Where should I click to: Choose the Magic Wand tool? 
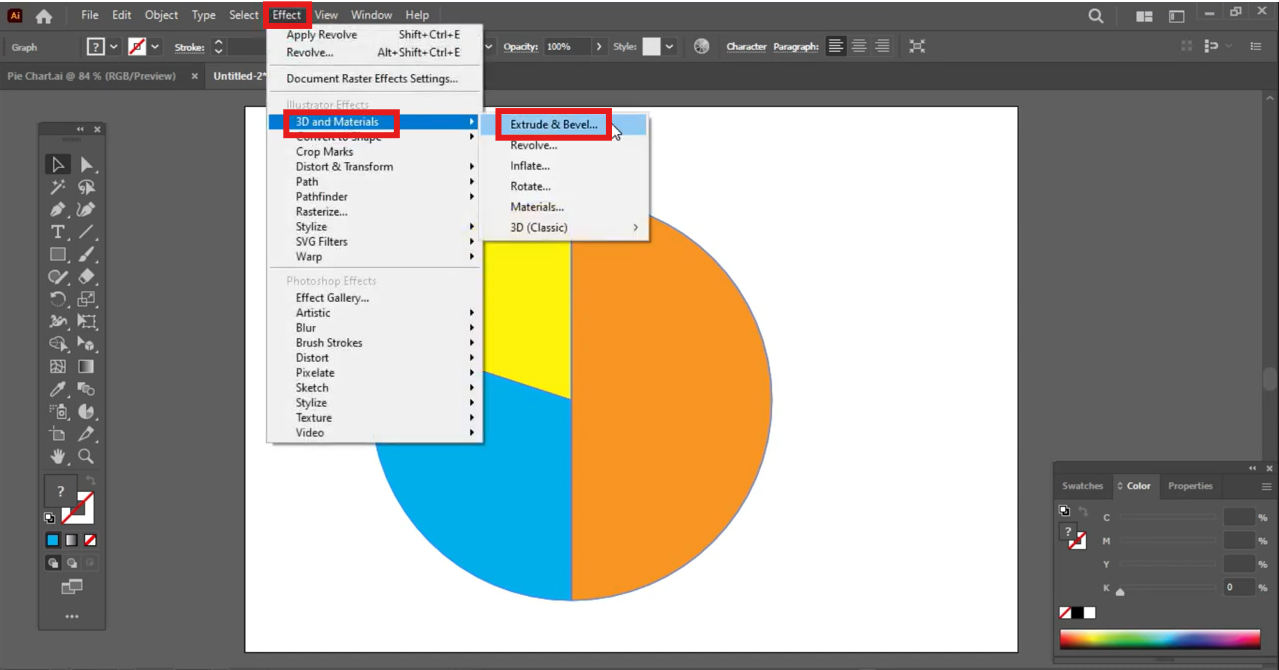(58, 187)
